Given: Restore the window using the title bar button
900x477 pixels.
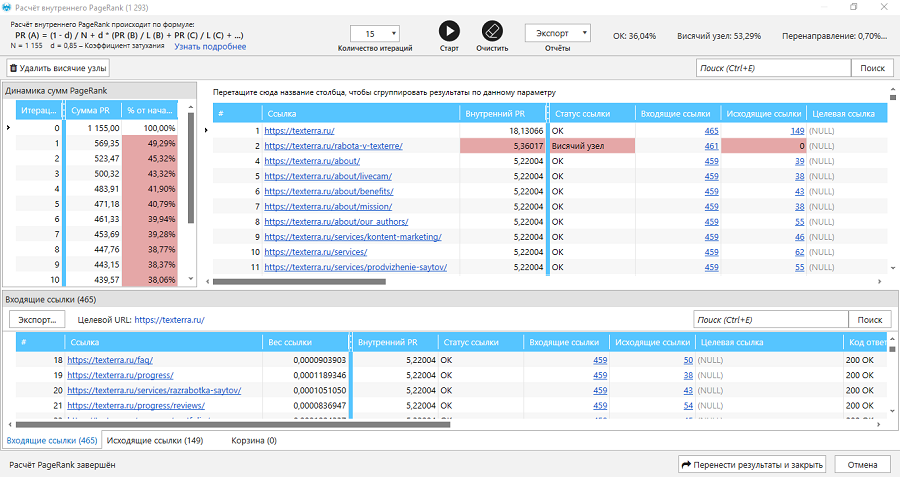Looking at the screenshot, I should (854, 7).
